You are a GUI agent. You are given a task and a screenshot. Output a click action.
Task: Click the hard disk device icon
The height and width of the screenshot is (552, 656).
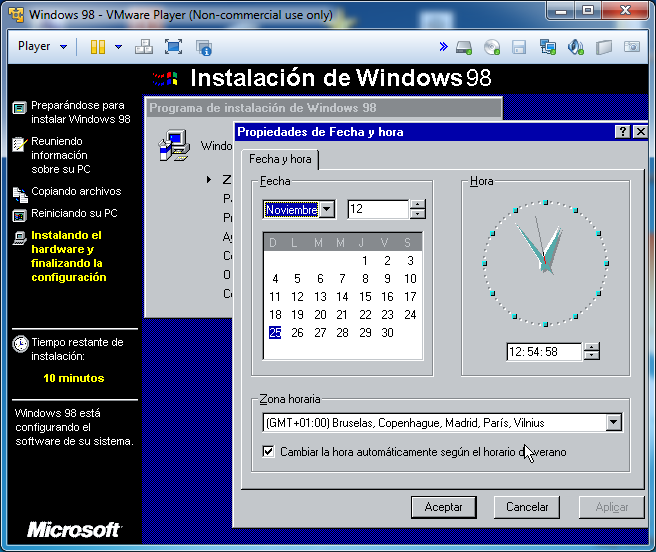[464, 47]
